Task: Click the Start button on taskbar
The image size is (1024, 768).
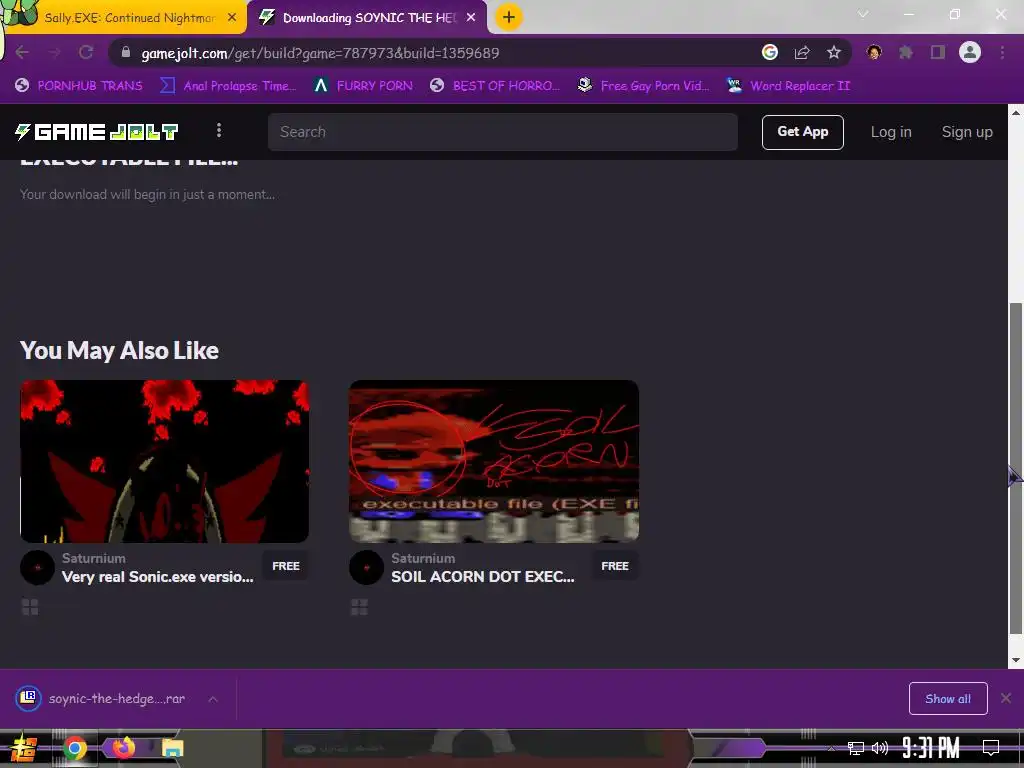Action: click(x=23, y=748)
